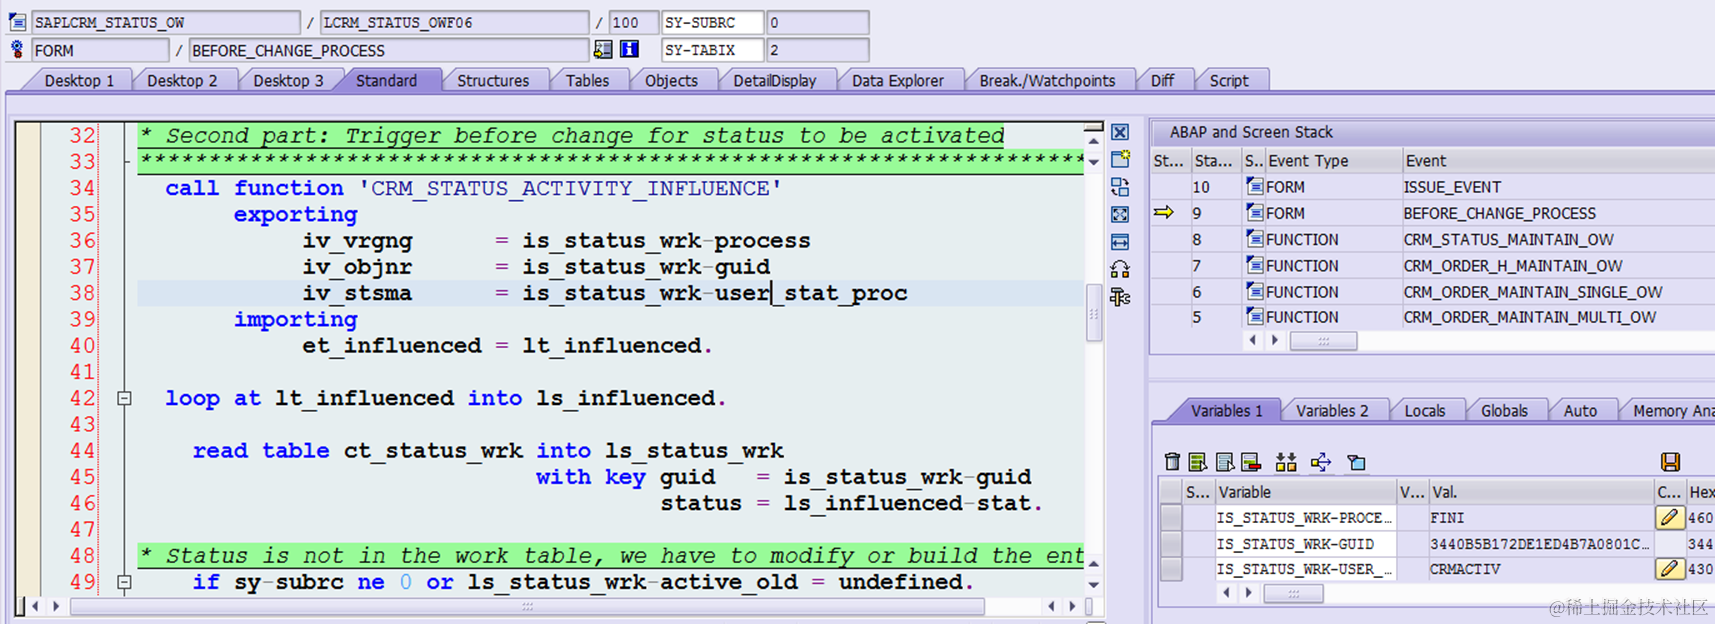The image size is (1715, 624).
Task: Click blue box with funnel icon
Action: click(x=1356, y=462)
